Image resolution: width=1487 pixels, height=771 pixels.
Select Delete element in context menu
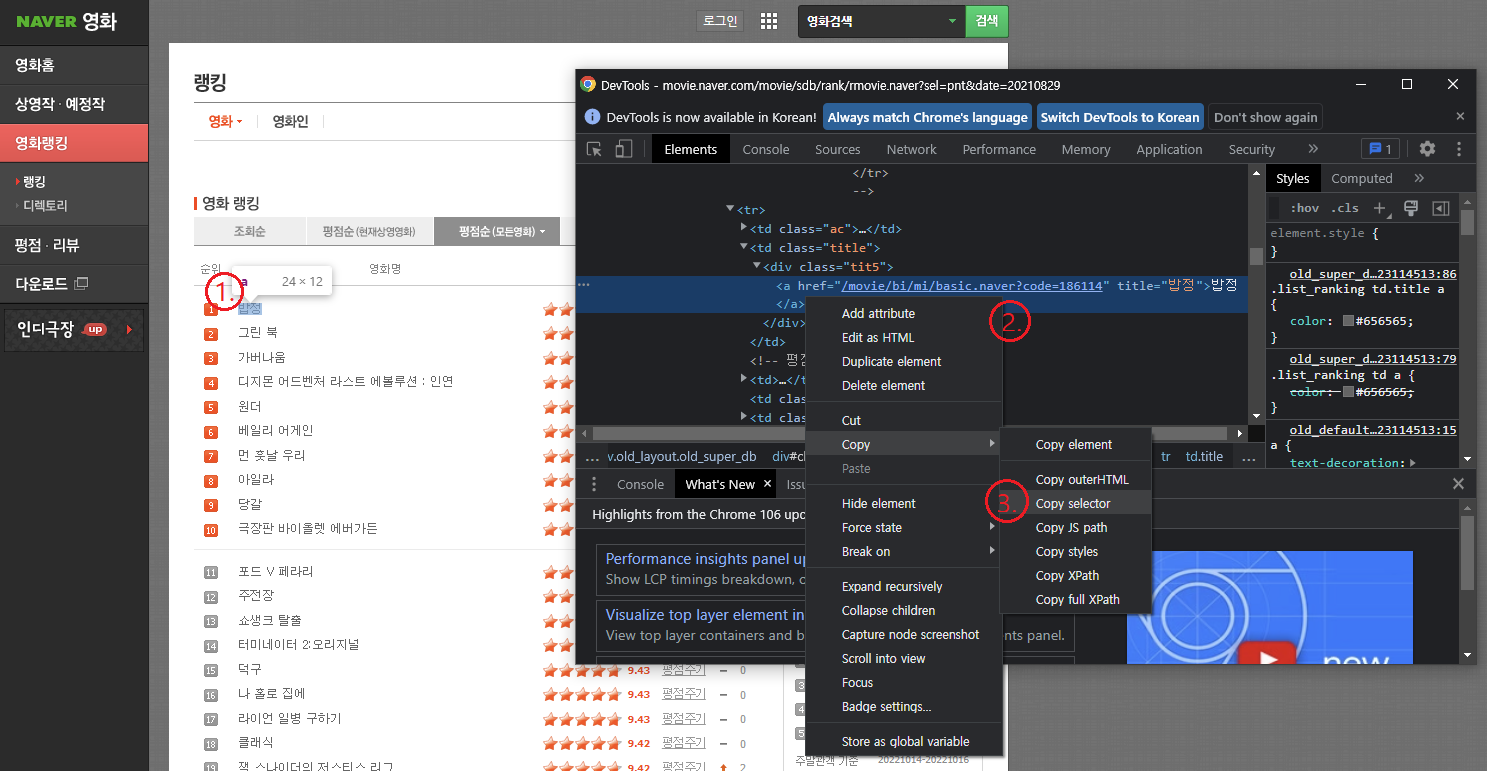click(x=905, y=386)
